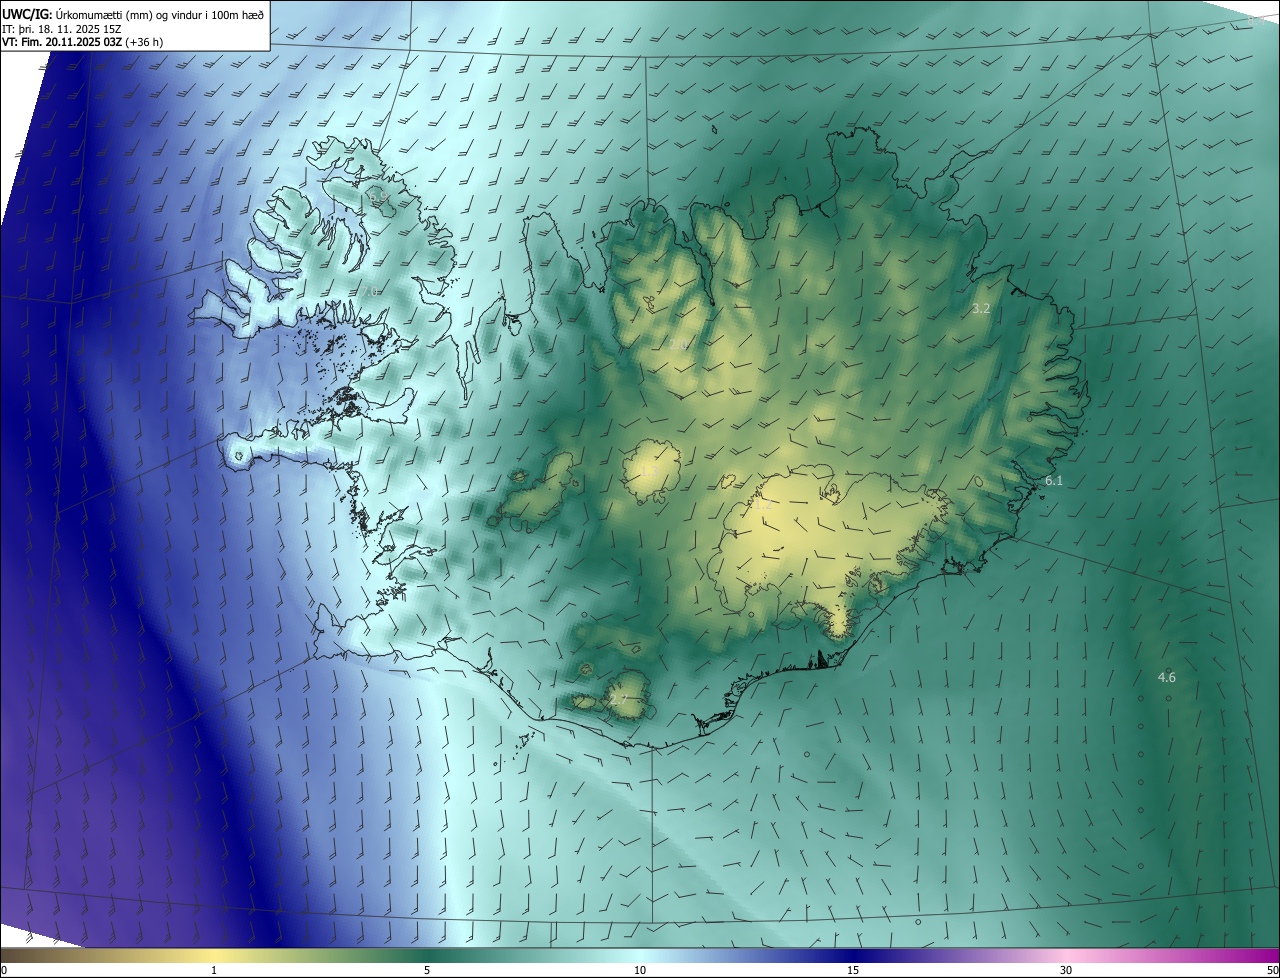Click the 6.9 value in the Westfjords

(x=380, y=199)
